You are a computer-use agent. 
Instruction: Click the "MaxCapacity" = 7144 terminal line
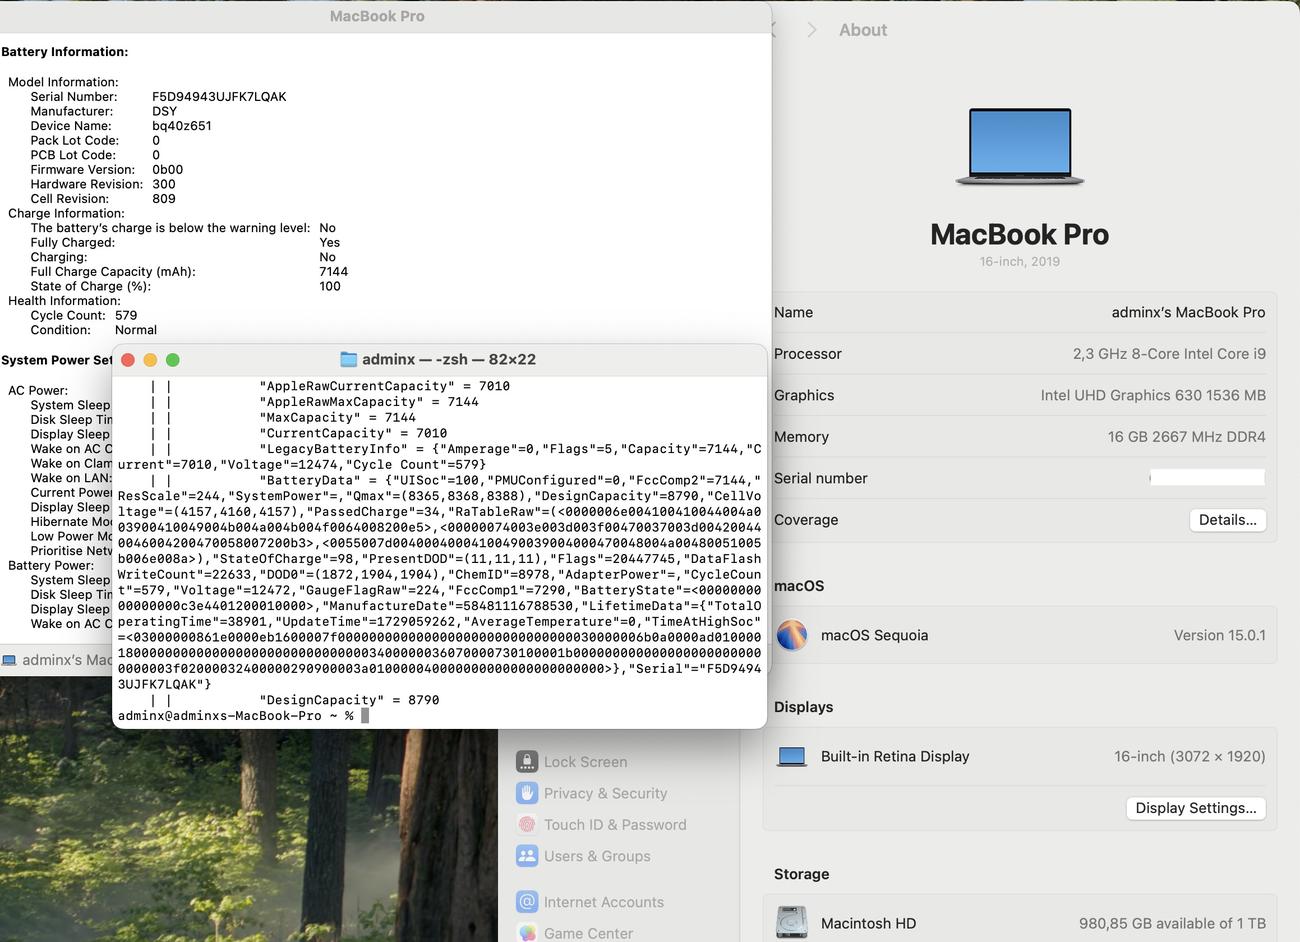coord(337,417)
